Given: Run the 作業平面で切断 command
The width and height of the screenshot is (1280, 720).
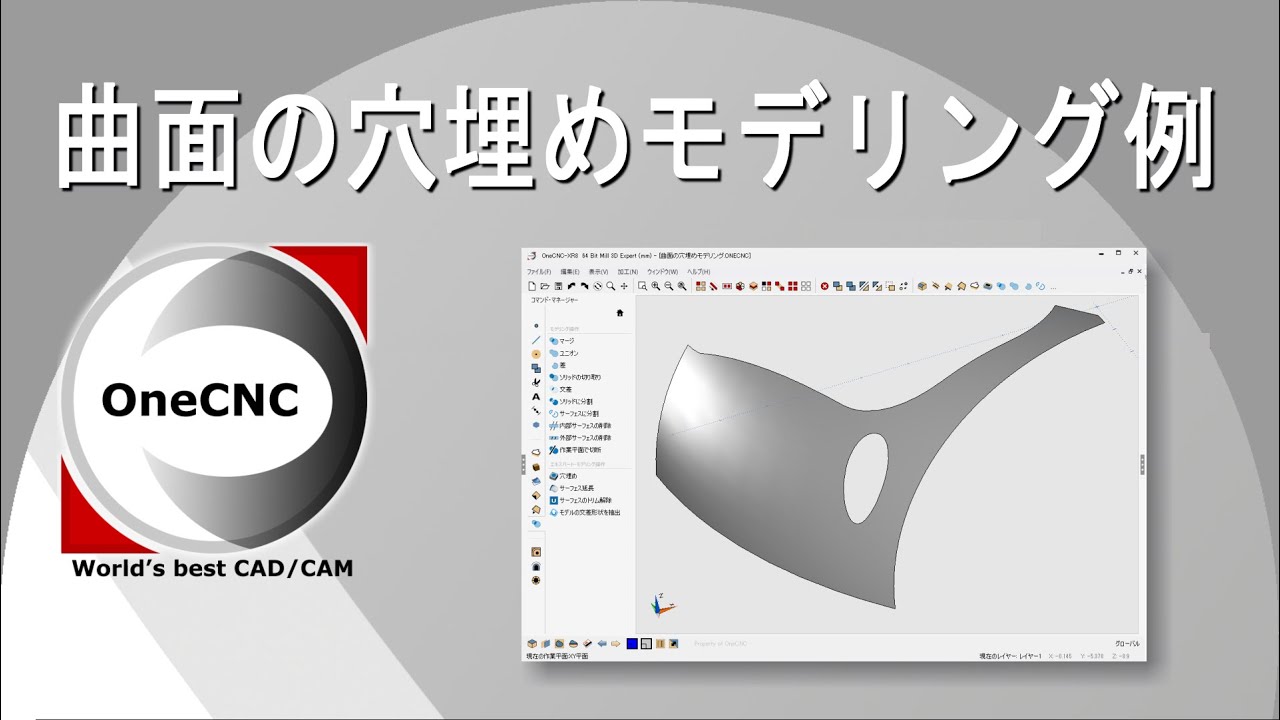Looking at the screenshot, I should [574, 450].
